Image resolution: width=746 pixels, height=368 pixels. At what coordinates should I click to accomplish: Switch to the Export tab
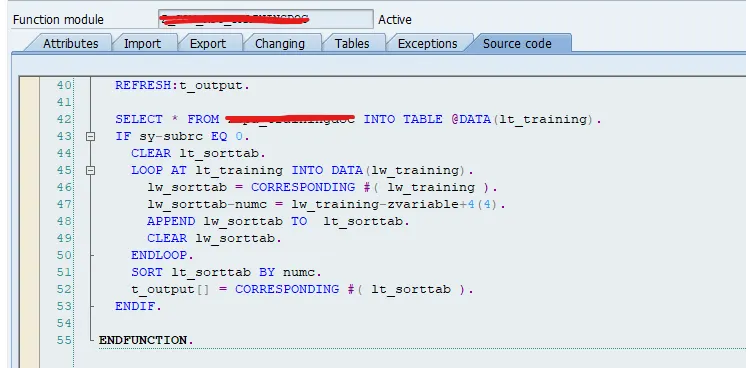coord(208,43)
